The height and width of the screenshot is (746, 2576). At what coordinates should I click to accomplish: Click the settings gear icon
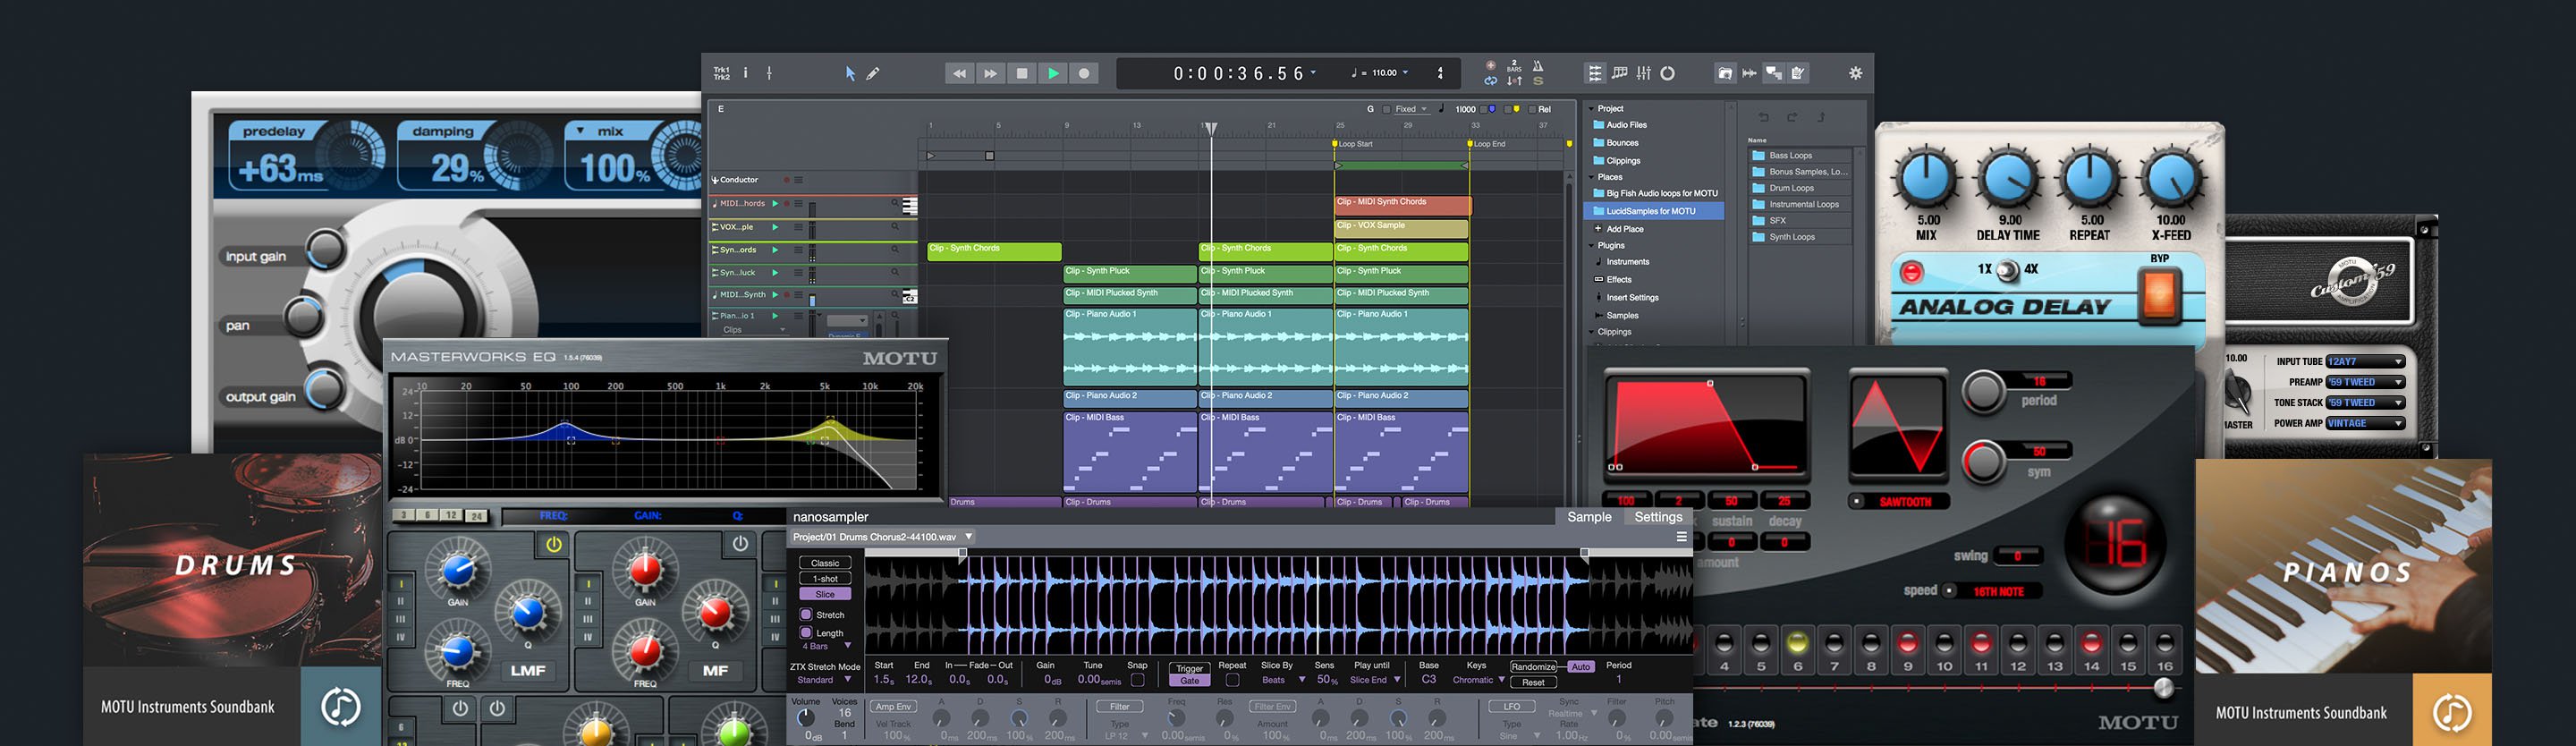click(1855, 73)
